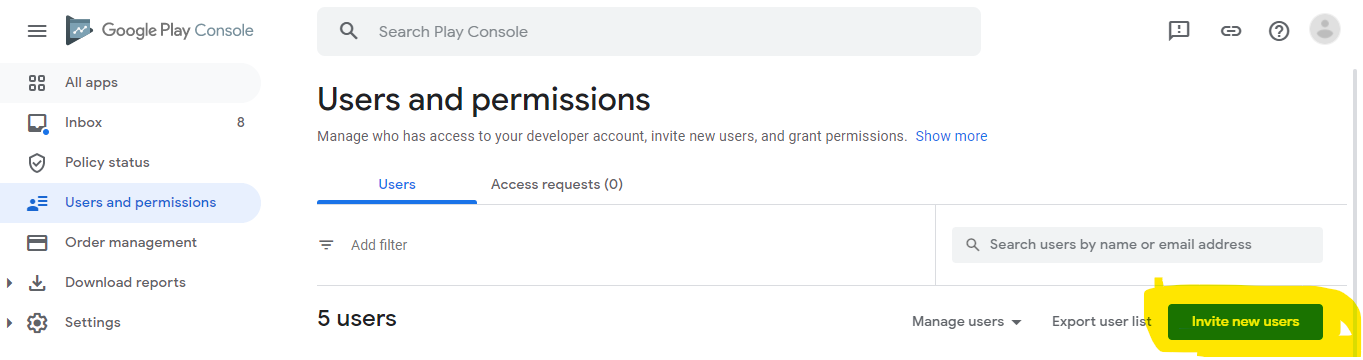The height and width of the screenshot is (360, 1363).
Task: Click the Google Play Console logo
Action: 160,31
